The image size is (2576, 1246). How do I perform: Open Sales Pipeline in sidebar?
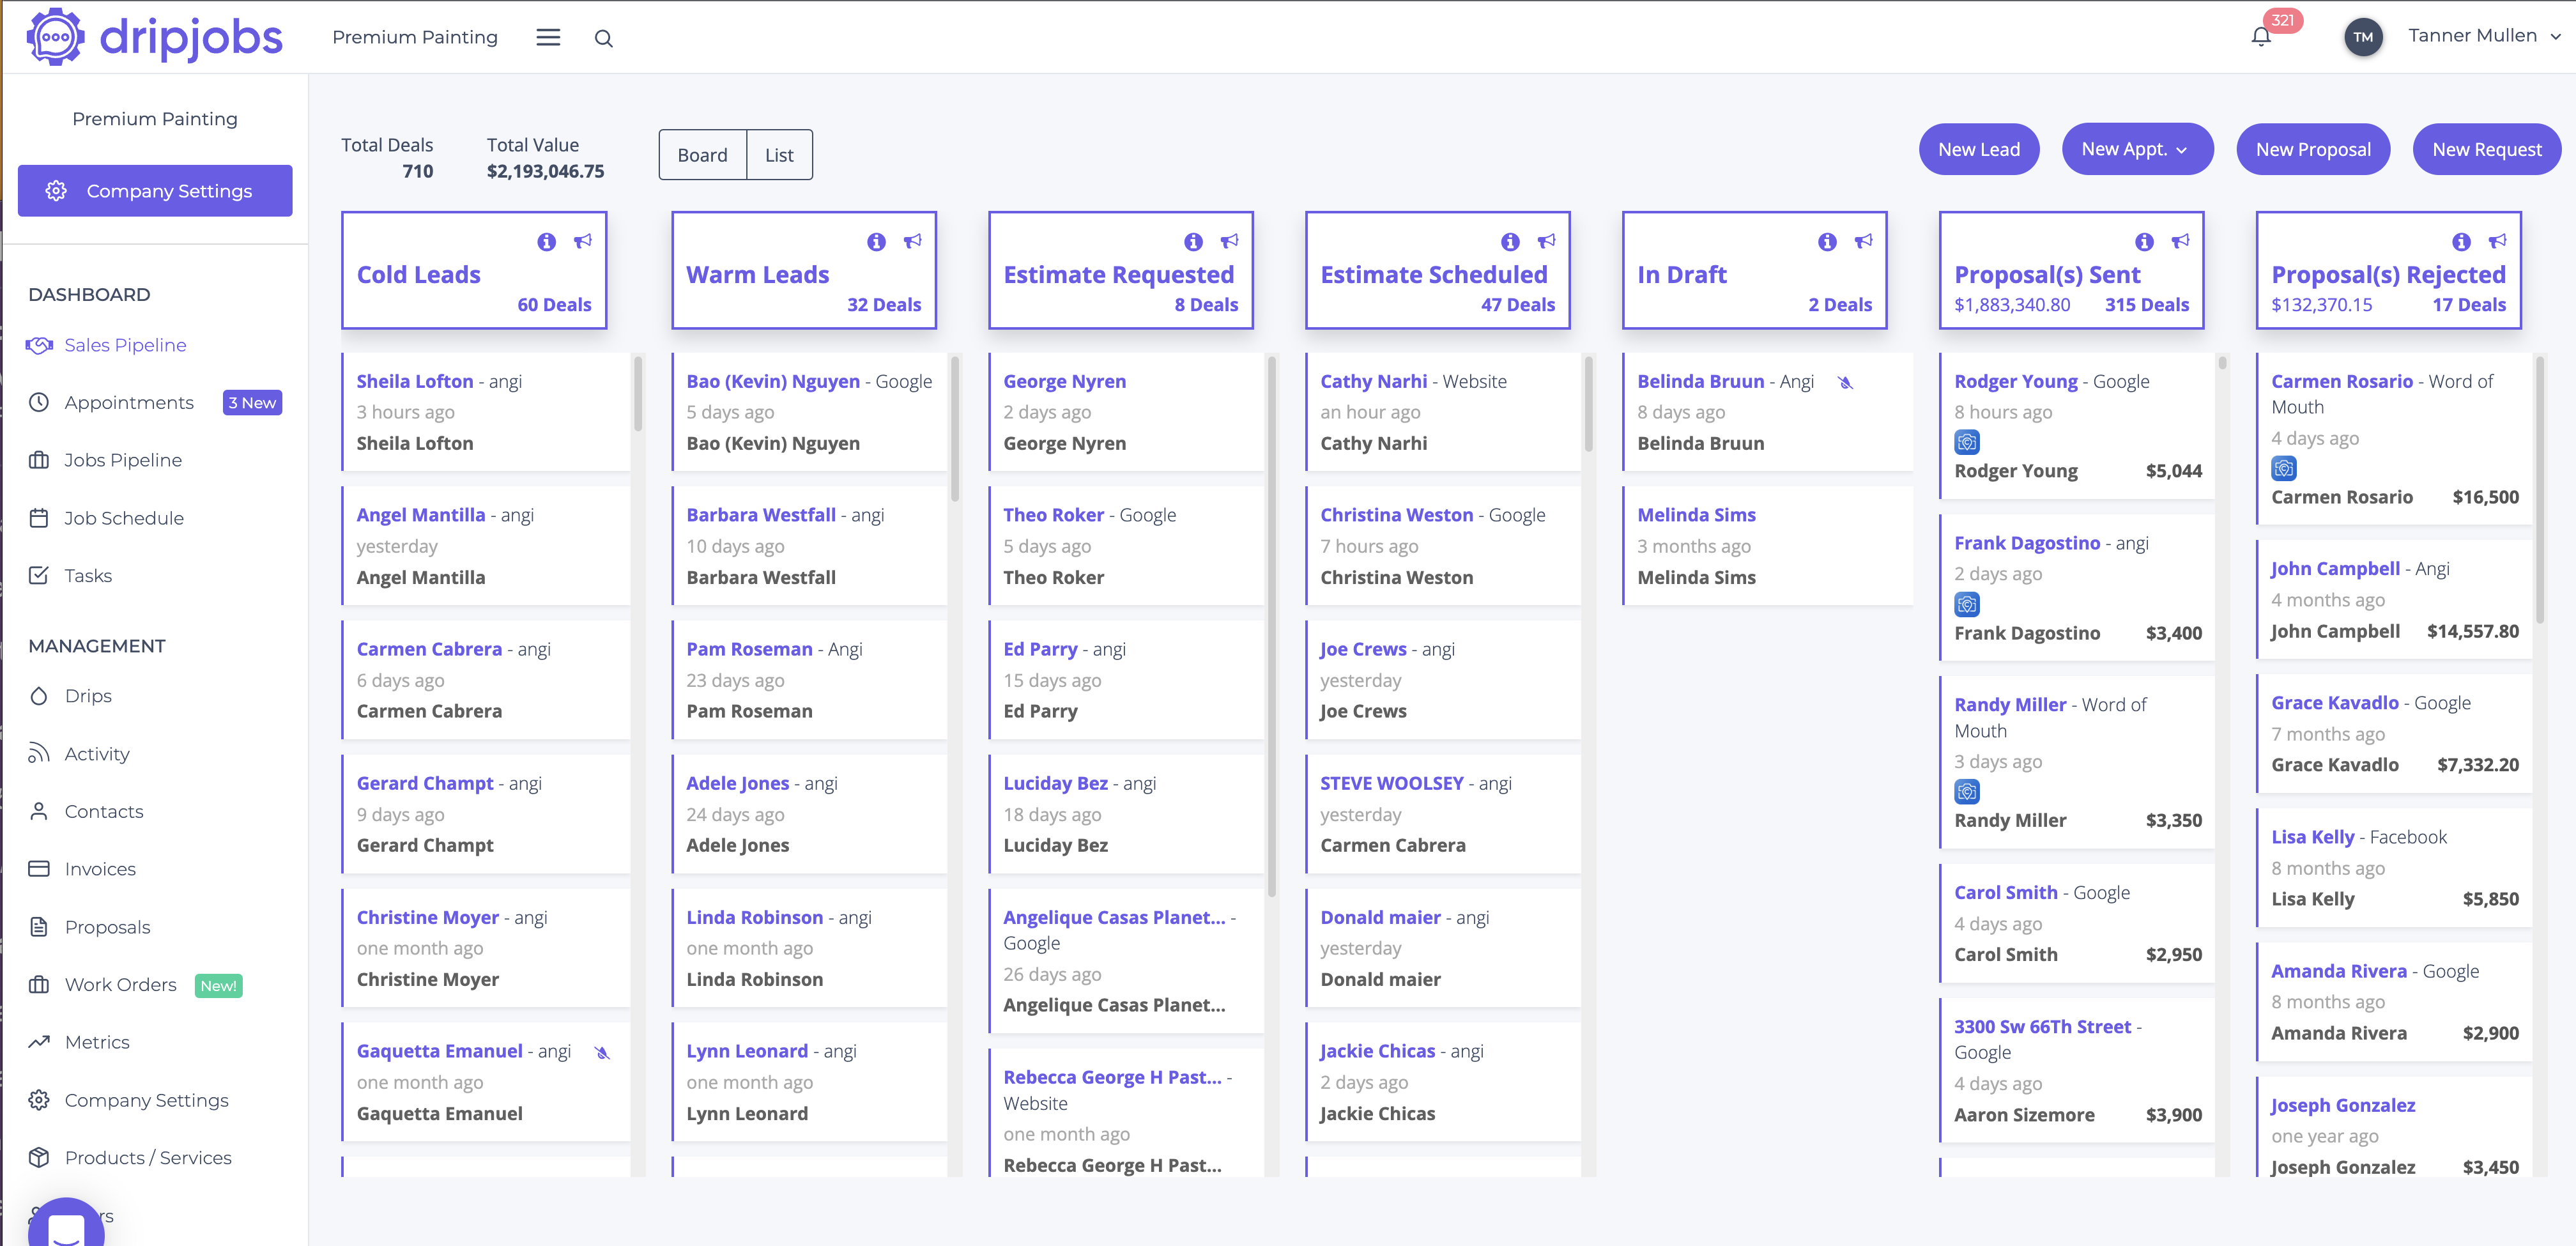point(125,345)
